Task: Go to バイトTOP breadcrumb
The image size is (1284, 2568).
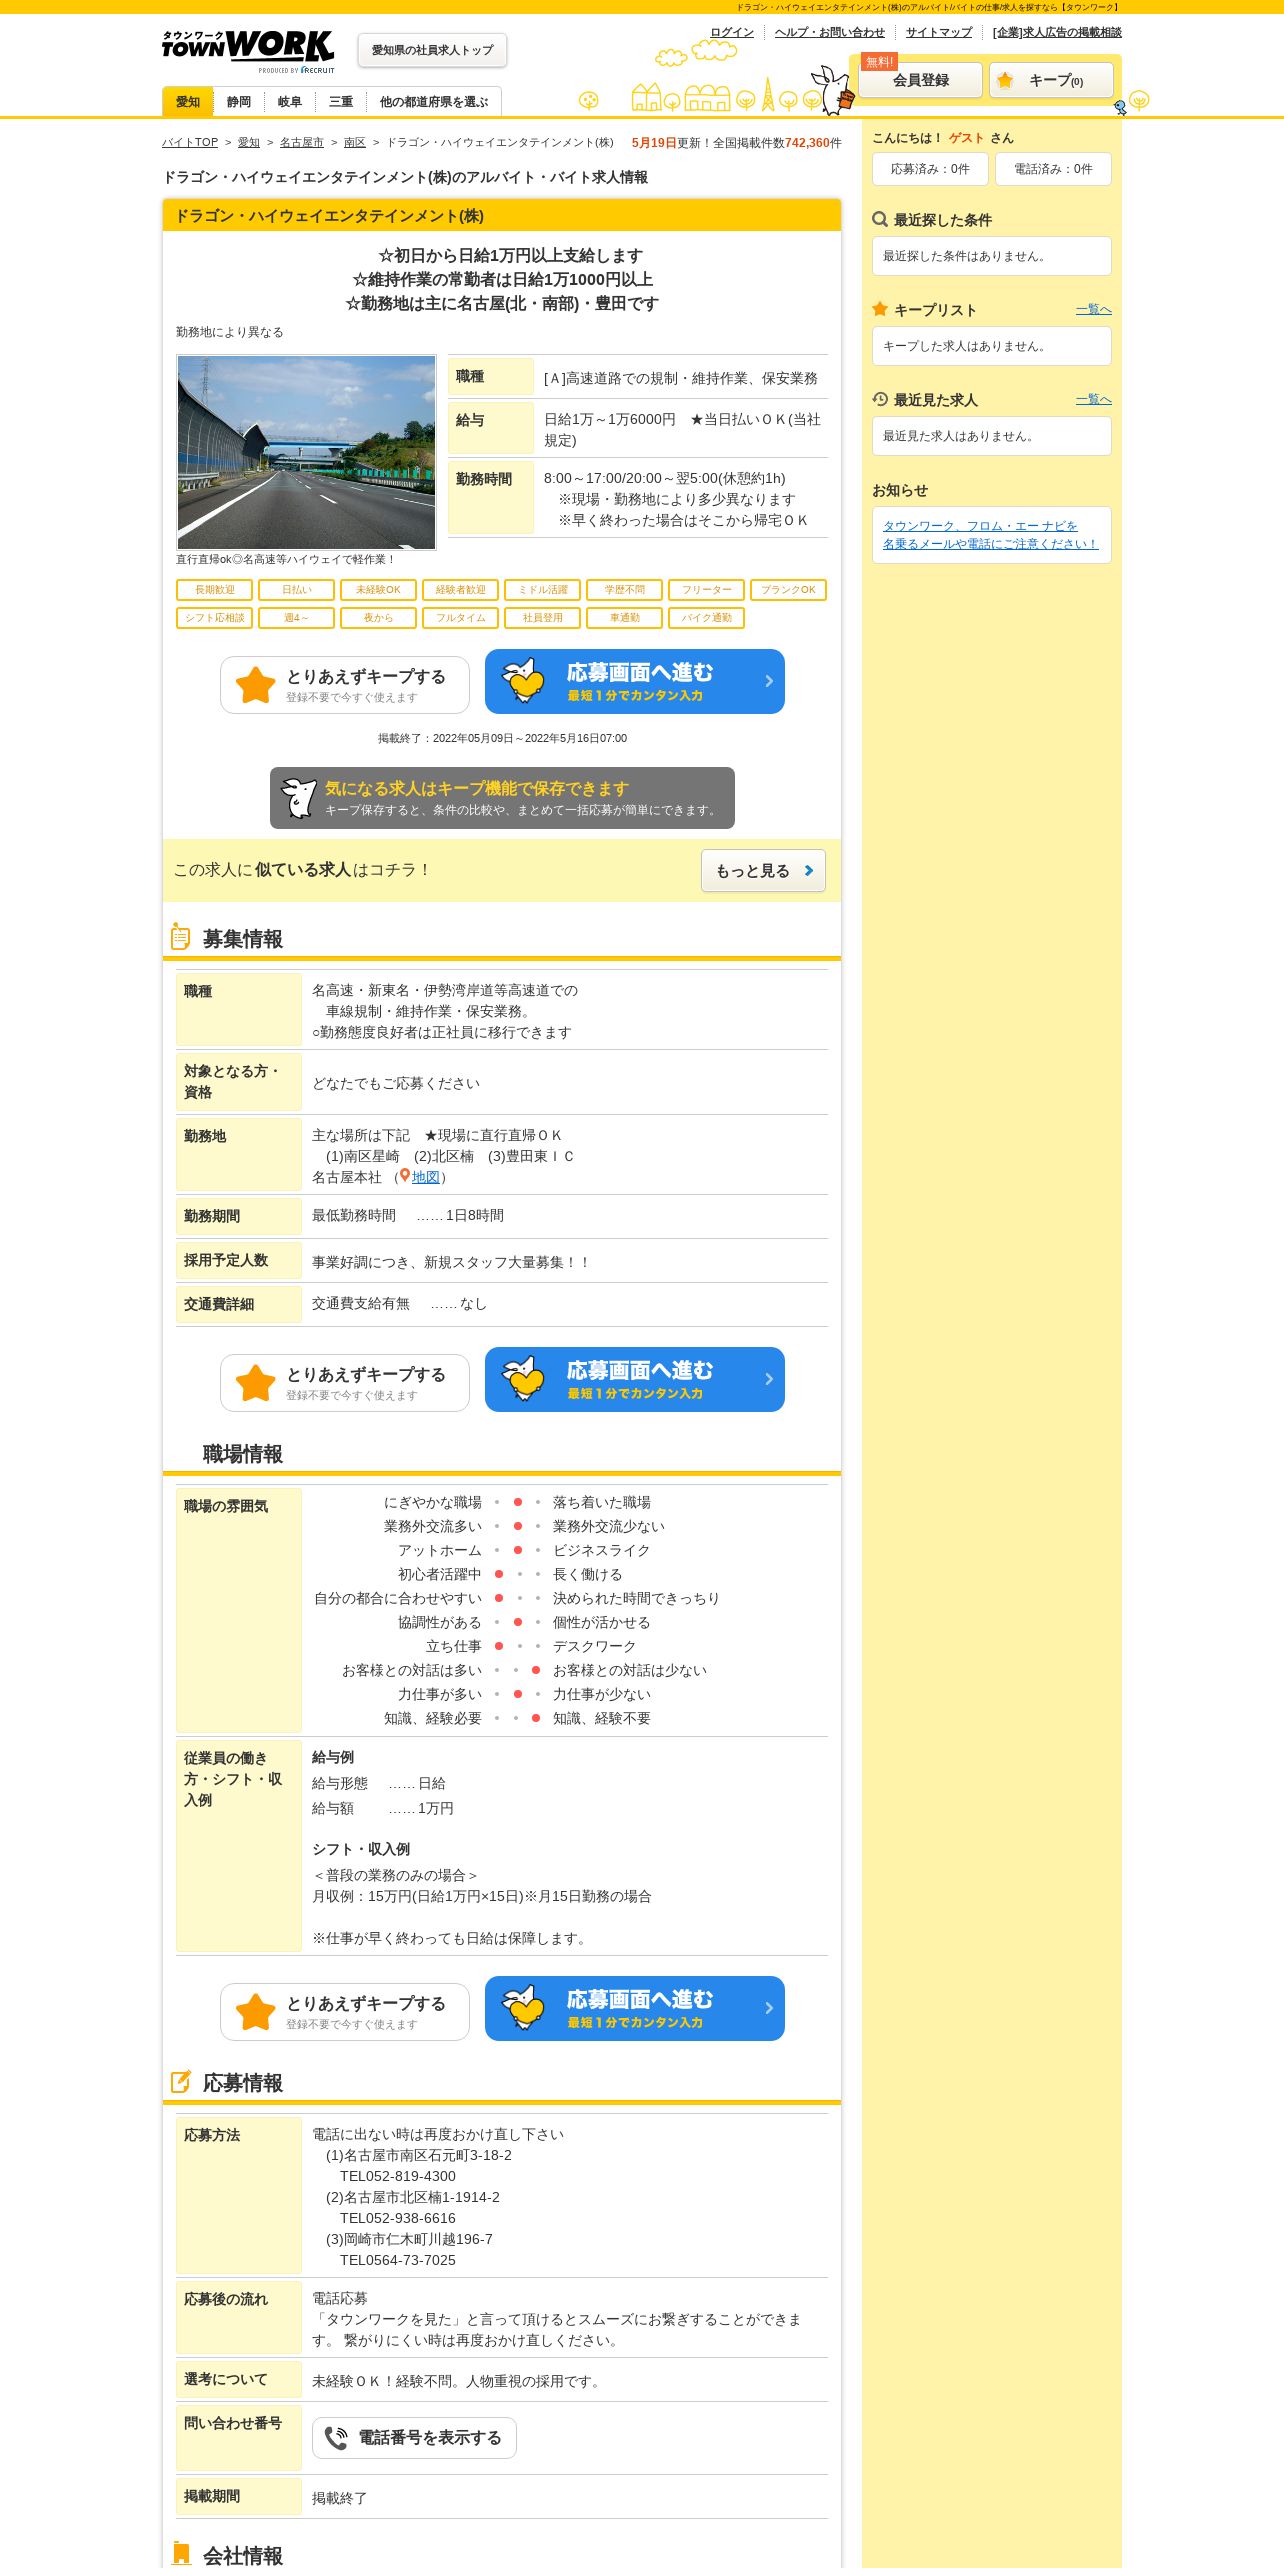Action: click(190, 142)
